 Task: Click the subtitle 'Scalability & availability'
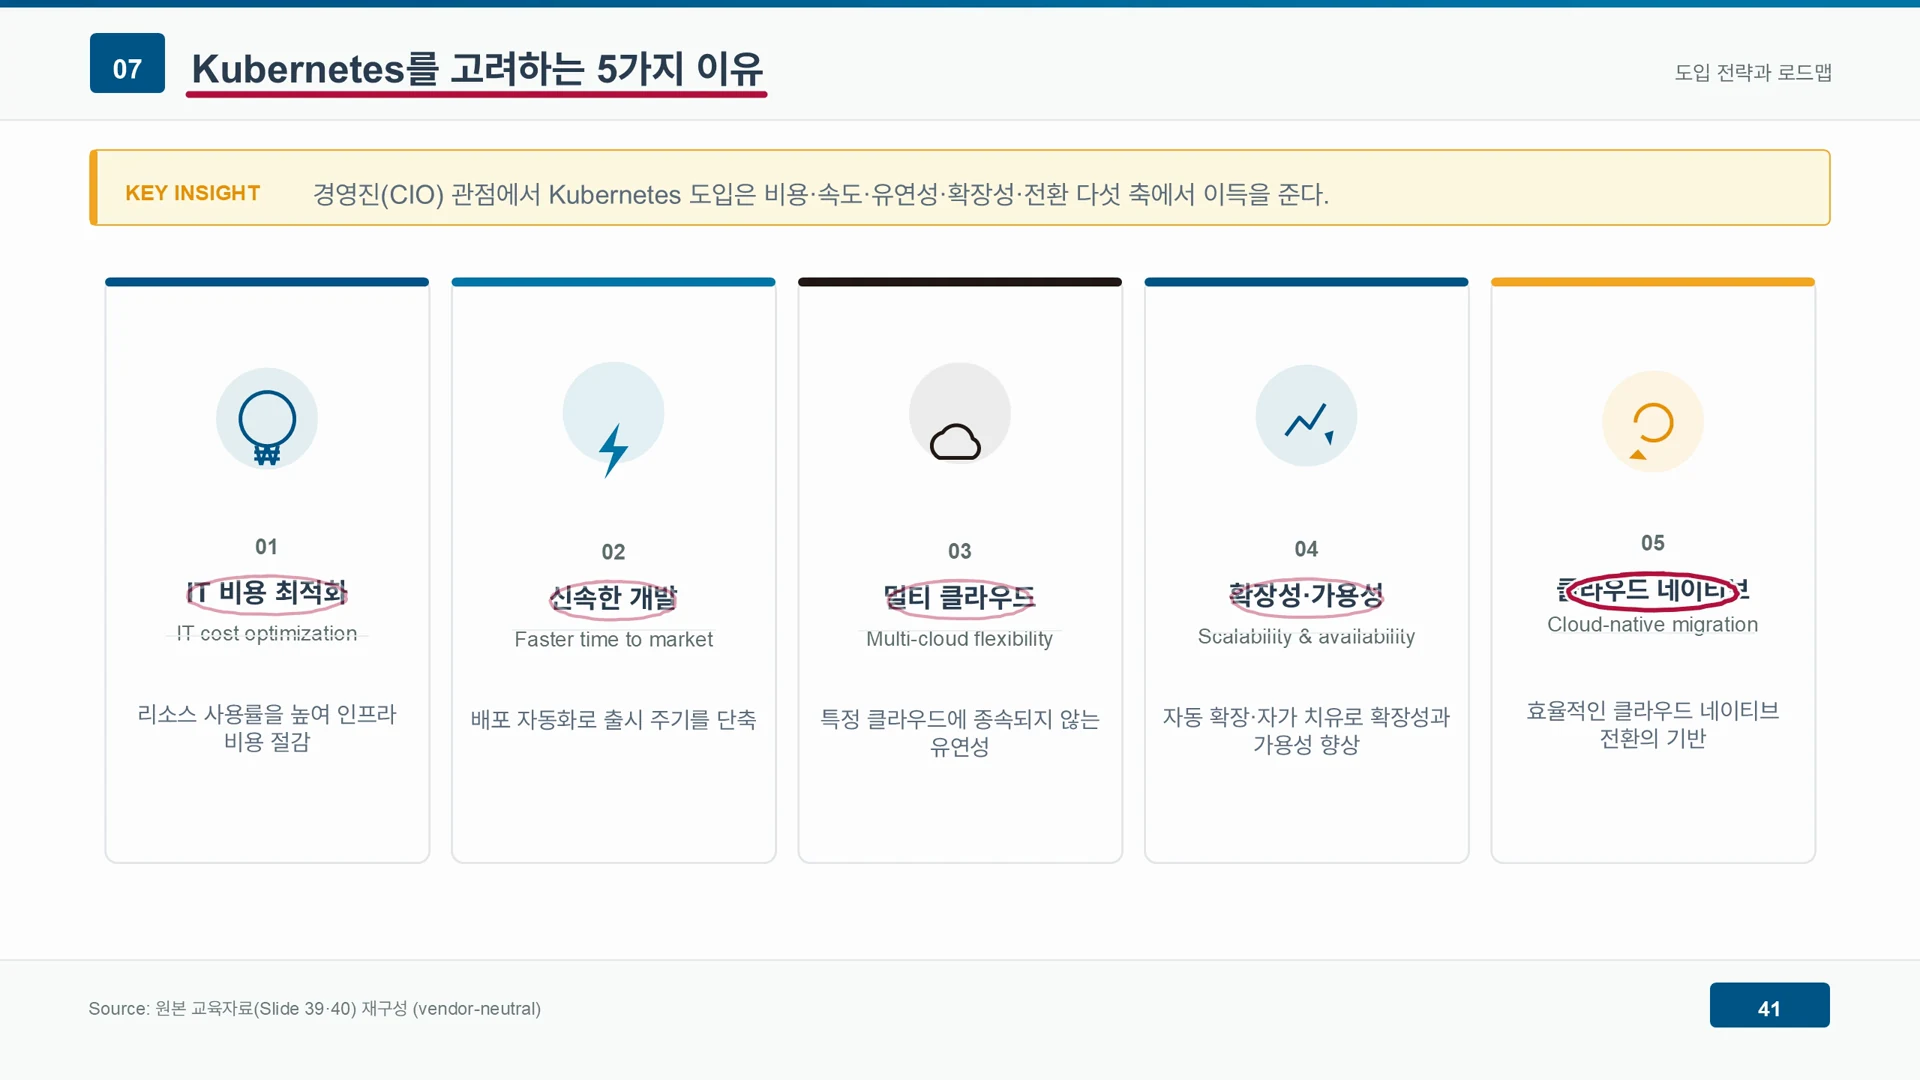click(1306, 637)
